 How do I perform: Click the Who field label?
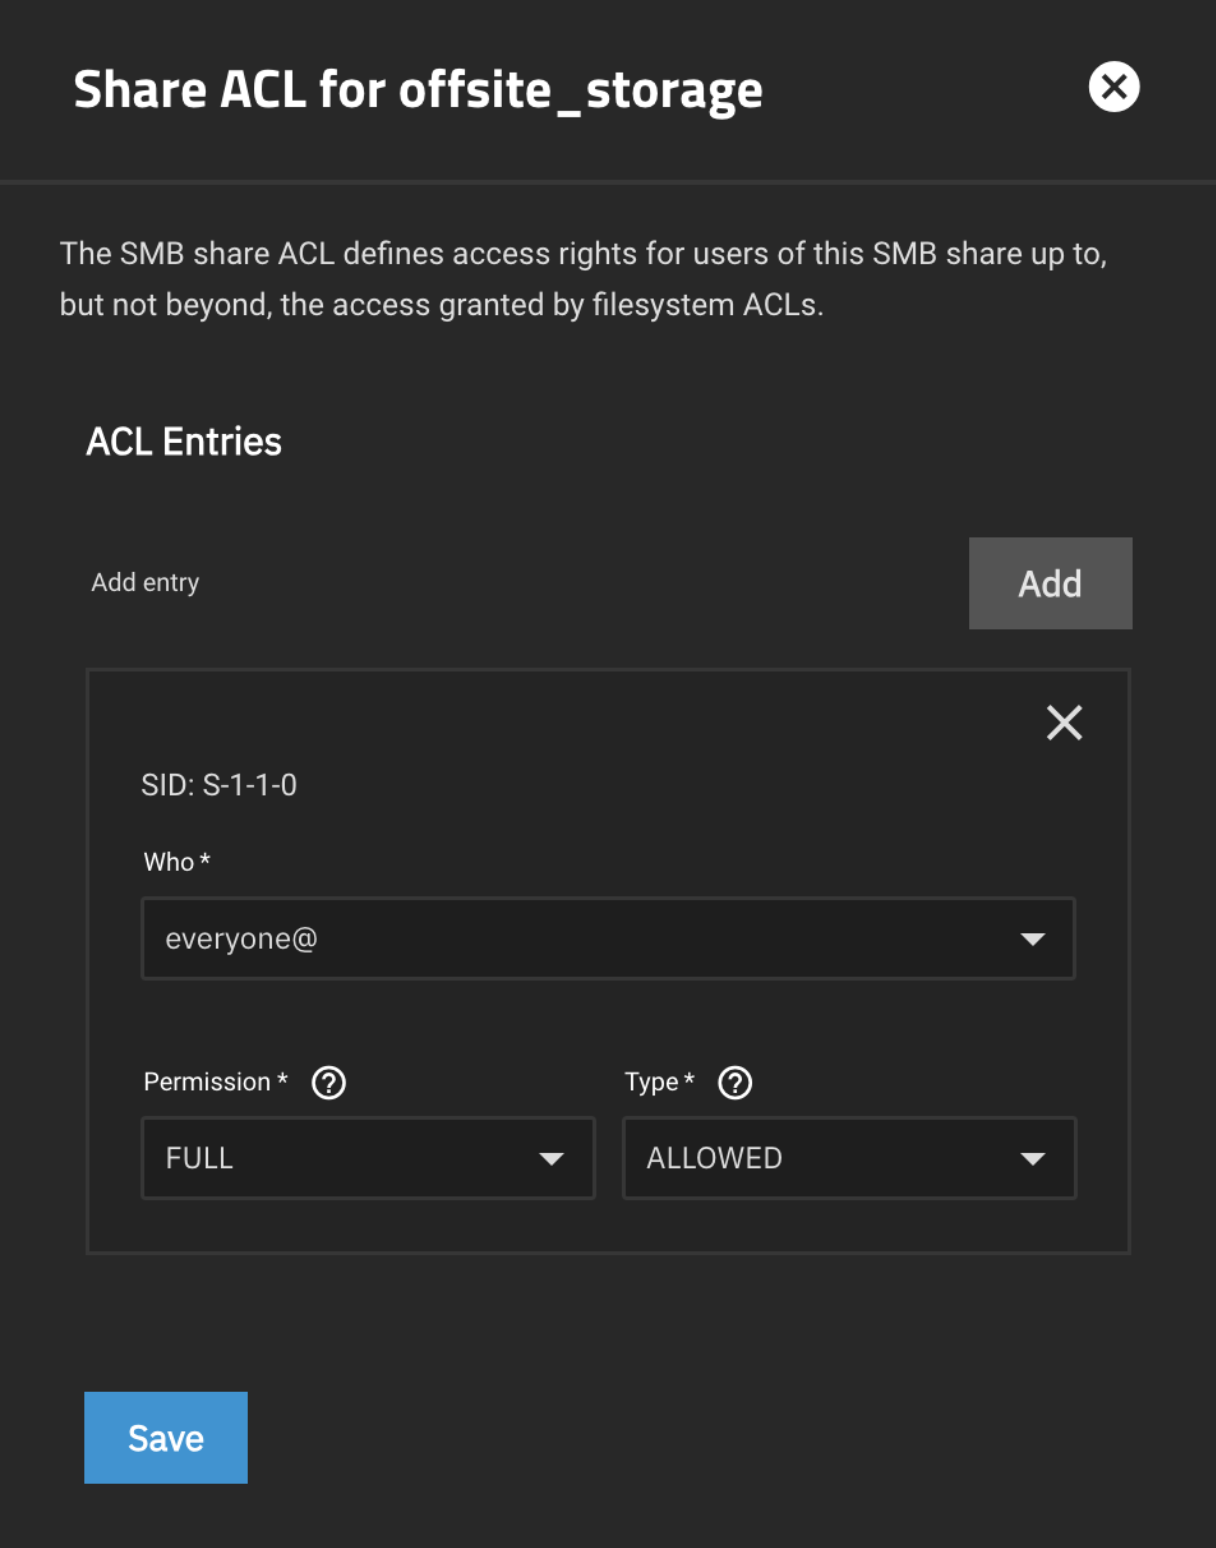pos(177,861)
